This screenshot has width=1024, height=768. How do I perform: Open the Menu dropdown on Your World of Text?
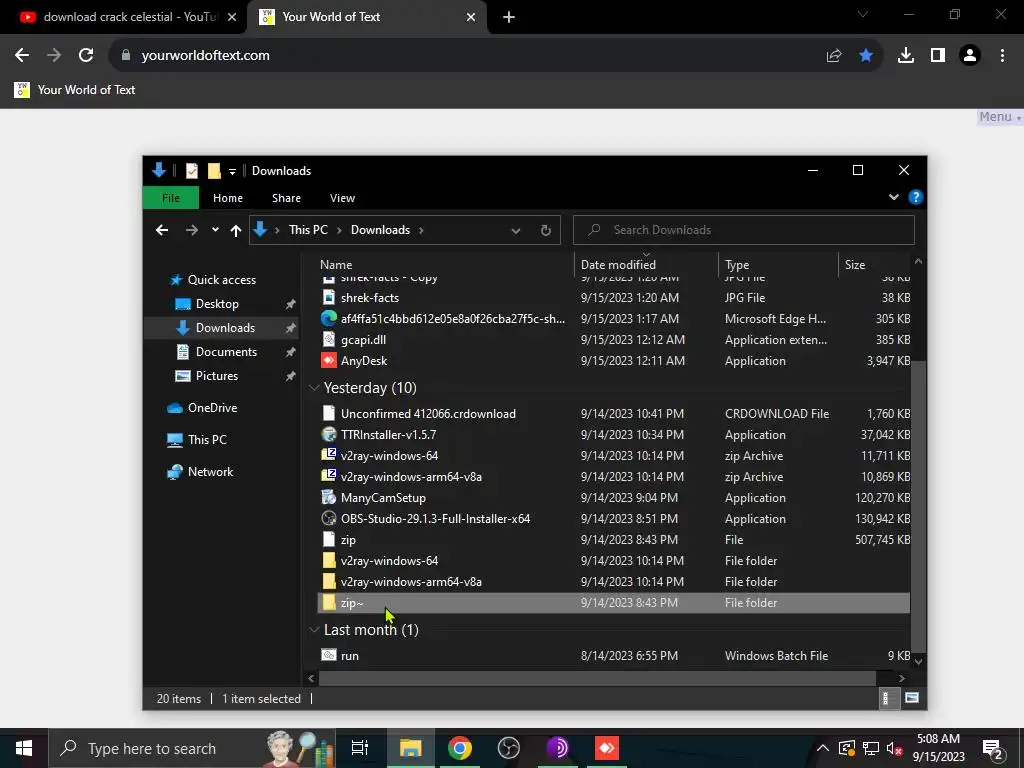tap(999, 117)
